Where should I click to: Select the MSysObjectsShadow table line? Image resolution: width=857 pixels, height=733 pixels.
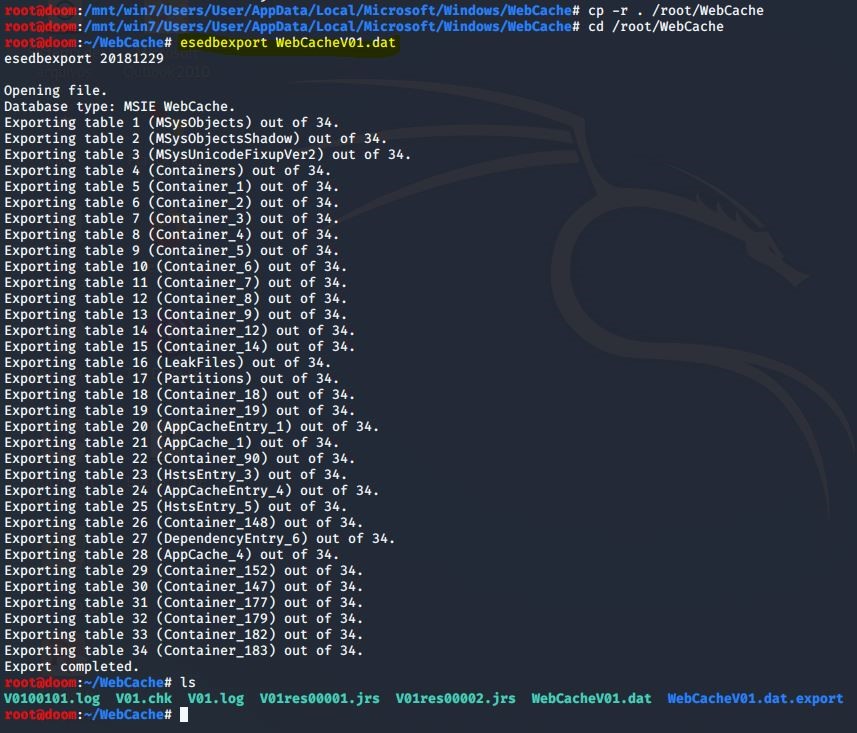(197, 139)
